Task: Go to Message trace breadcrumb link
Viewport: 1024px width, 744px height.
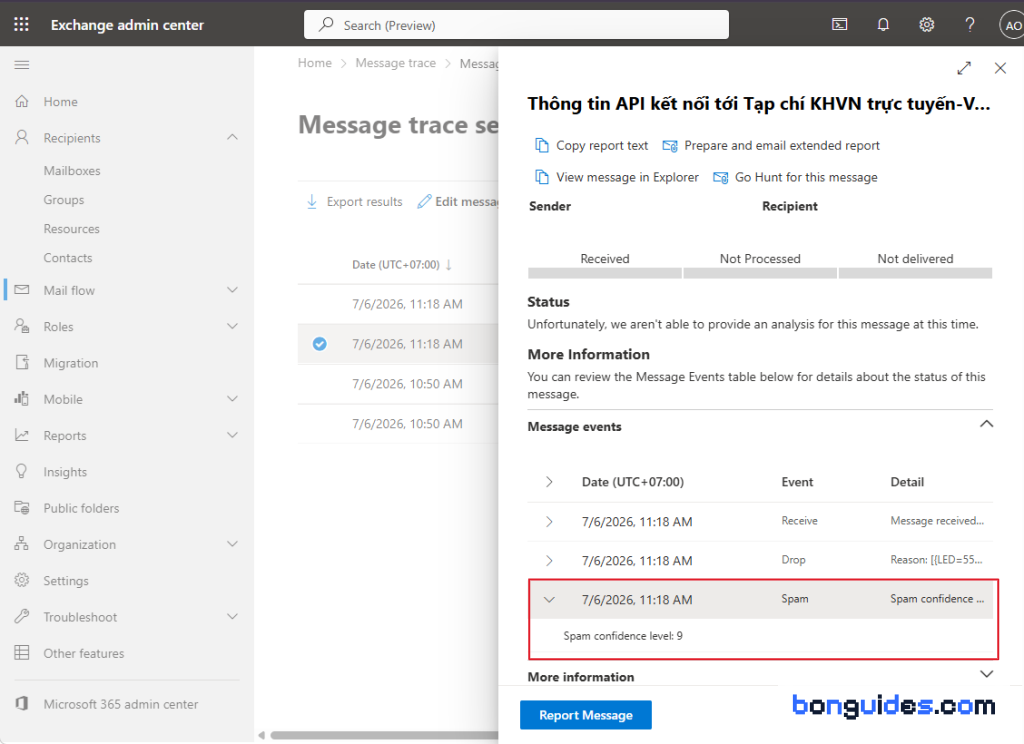Action: point(396,63)
